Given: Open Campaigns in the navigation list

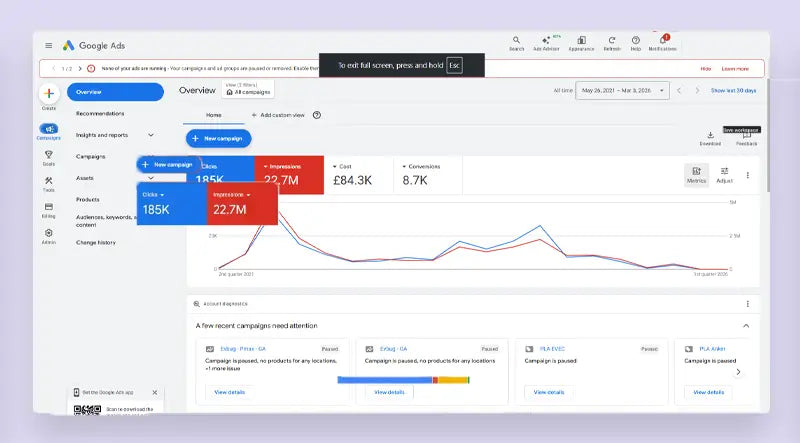Looking at the screenshot, I should 91,156.
